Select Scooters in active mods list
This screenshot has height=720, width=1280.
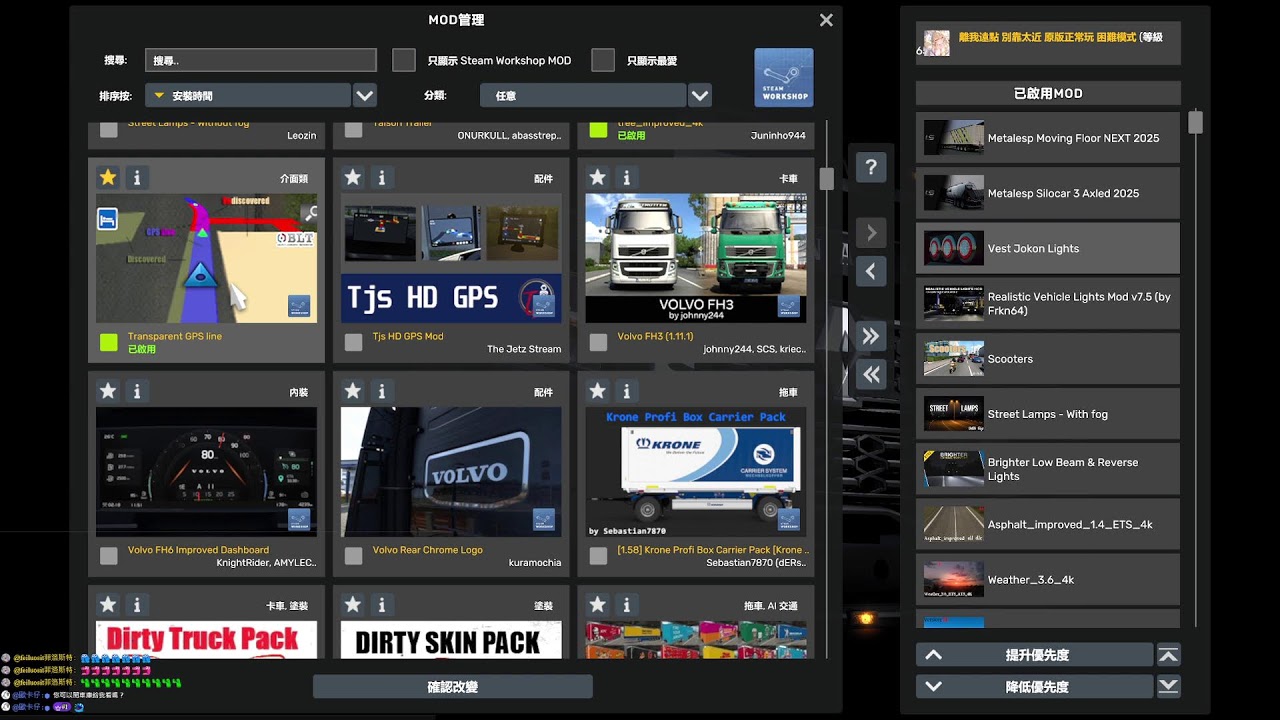pos(1048,358)
